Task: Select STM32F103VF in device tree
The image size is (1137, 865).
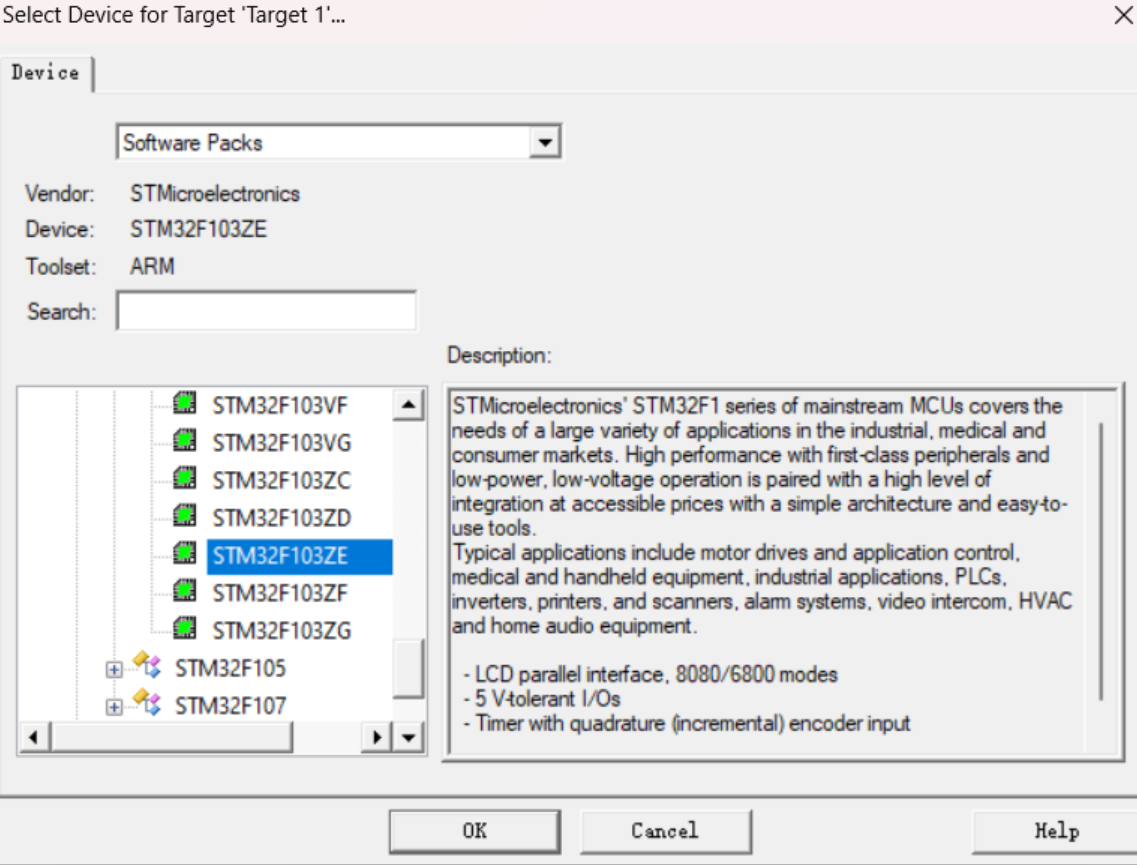Action: (280, 405)
